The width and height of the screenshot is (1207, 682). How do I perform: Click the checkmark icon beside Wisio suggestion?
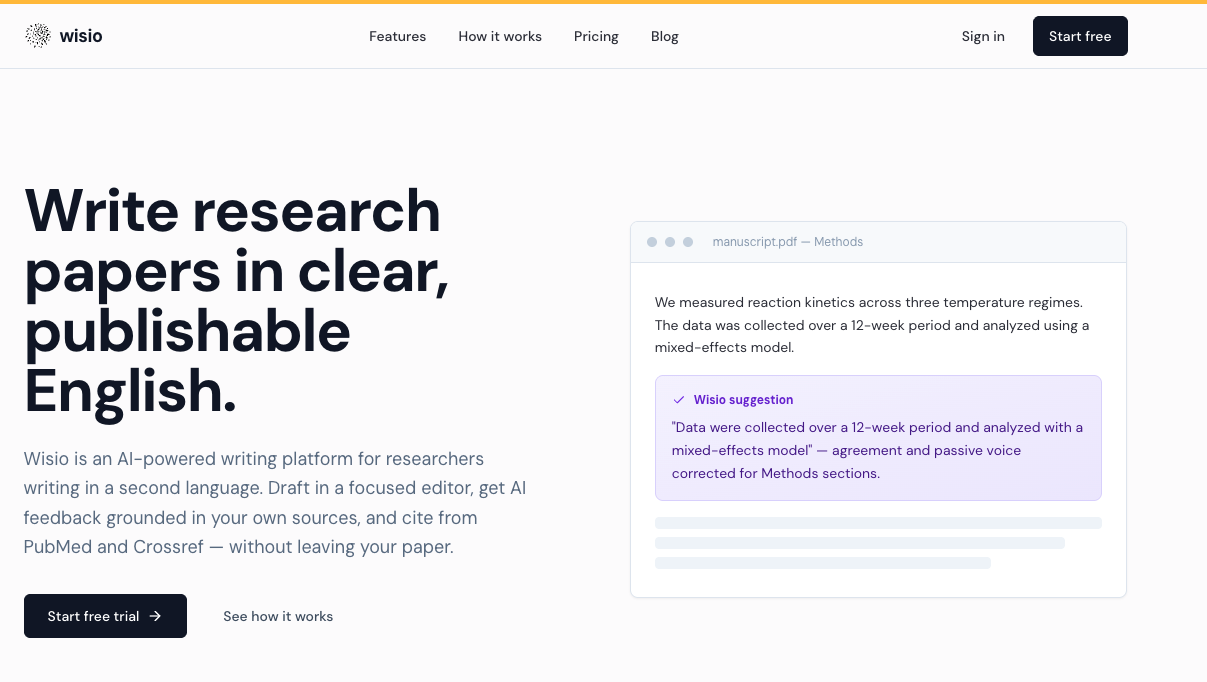679,400
